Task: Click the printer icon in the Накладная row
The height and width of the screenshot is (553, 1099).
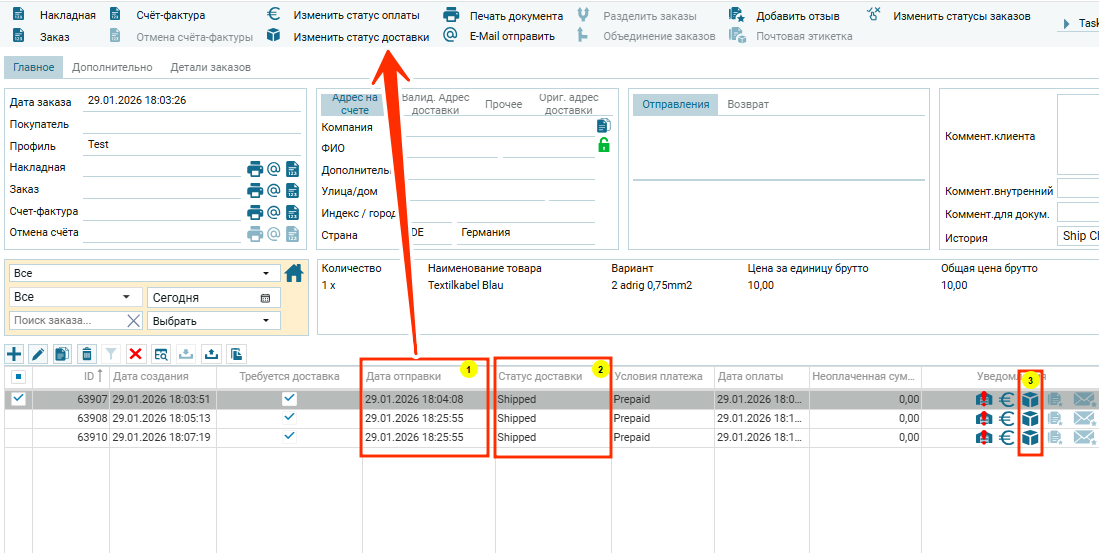Action: [x=255, y=169]
